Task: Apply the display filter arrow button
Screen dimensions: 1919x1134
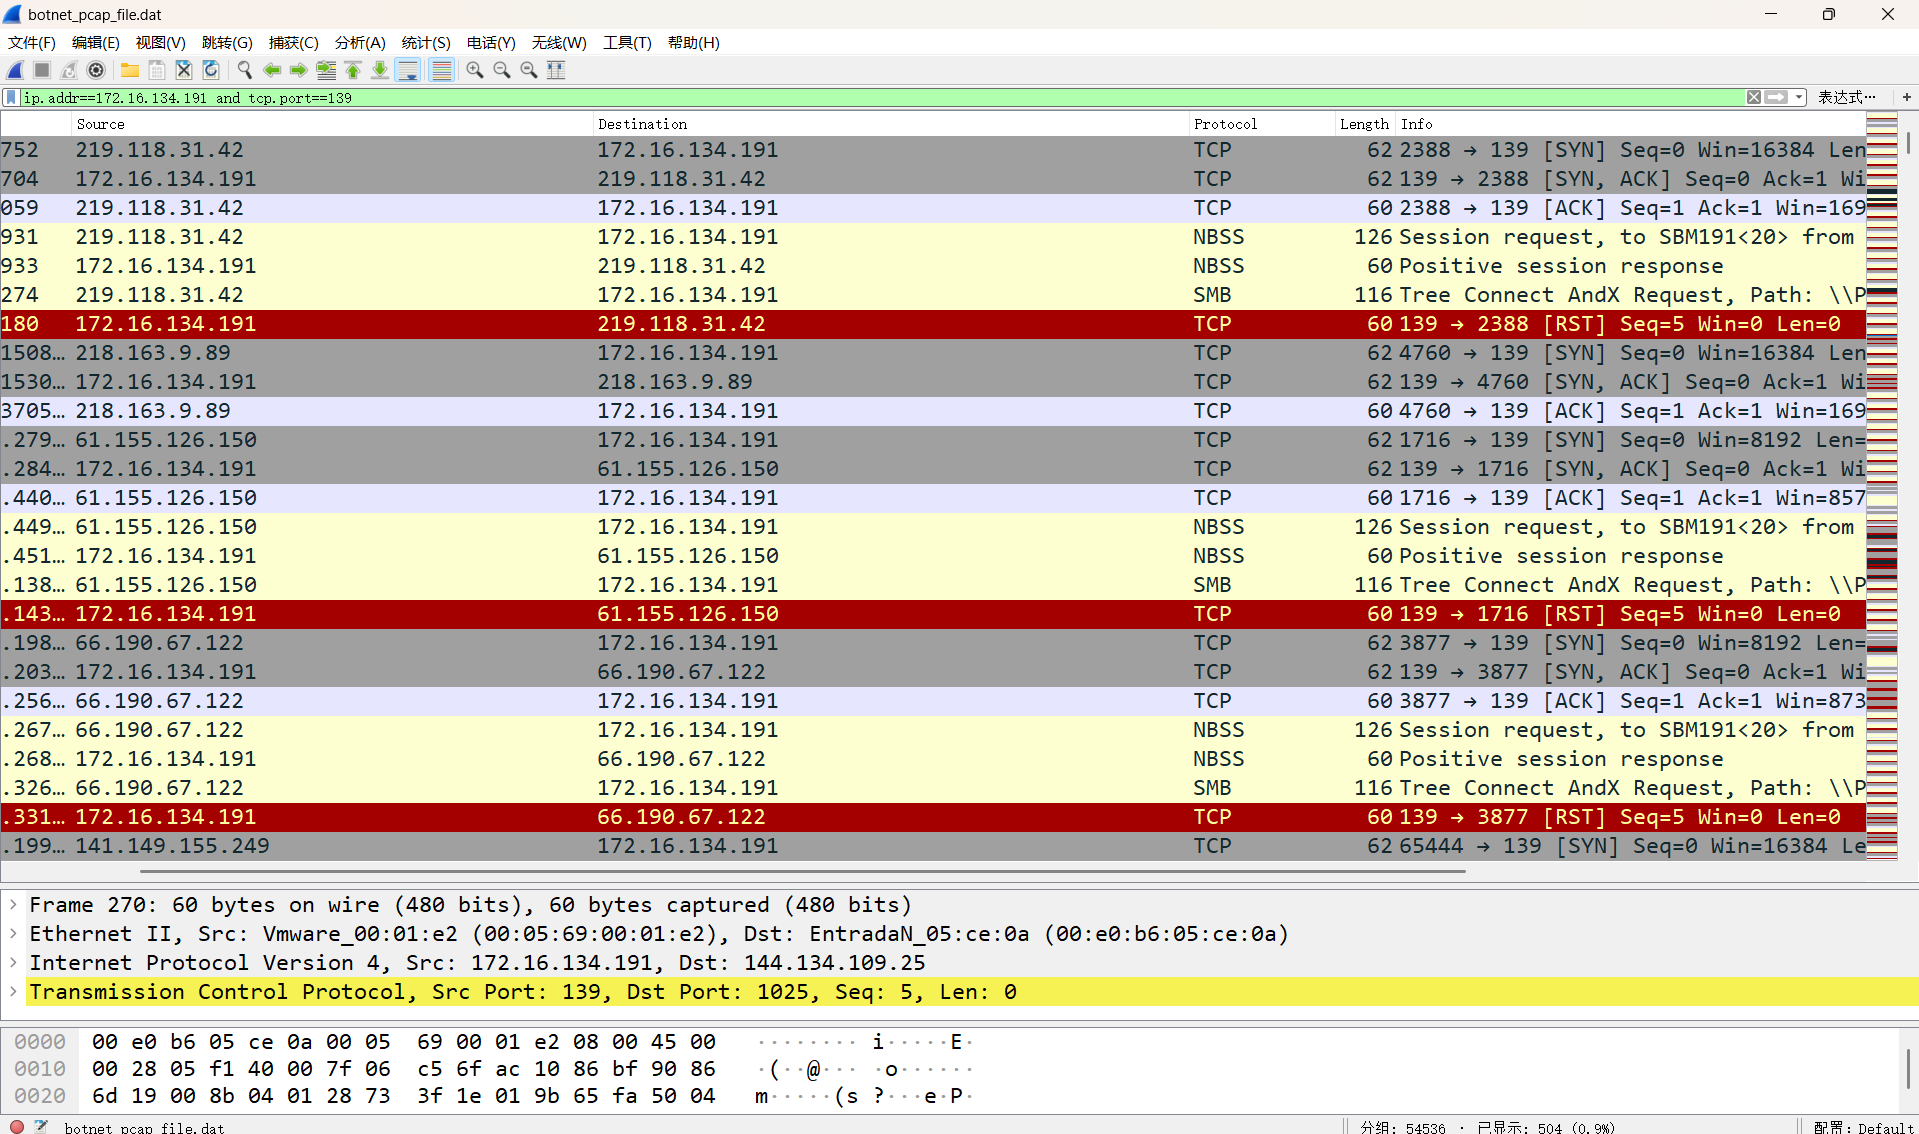Action: tap(1776, 97)
